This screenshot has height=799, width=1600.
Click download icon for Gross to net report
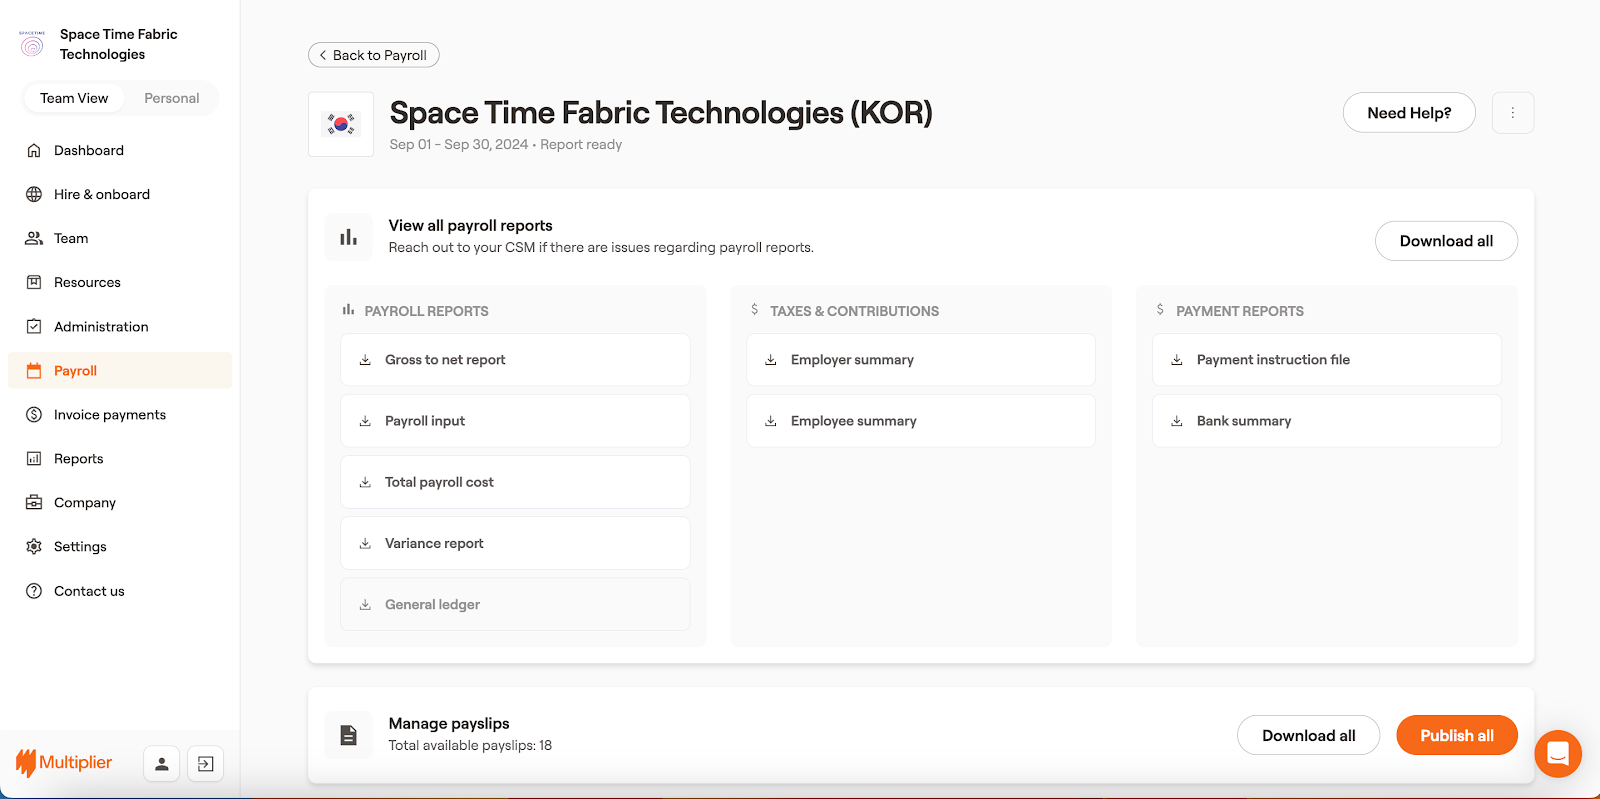pos(365,360)
